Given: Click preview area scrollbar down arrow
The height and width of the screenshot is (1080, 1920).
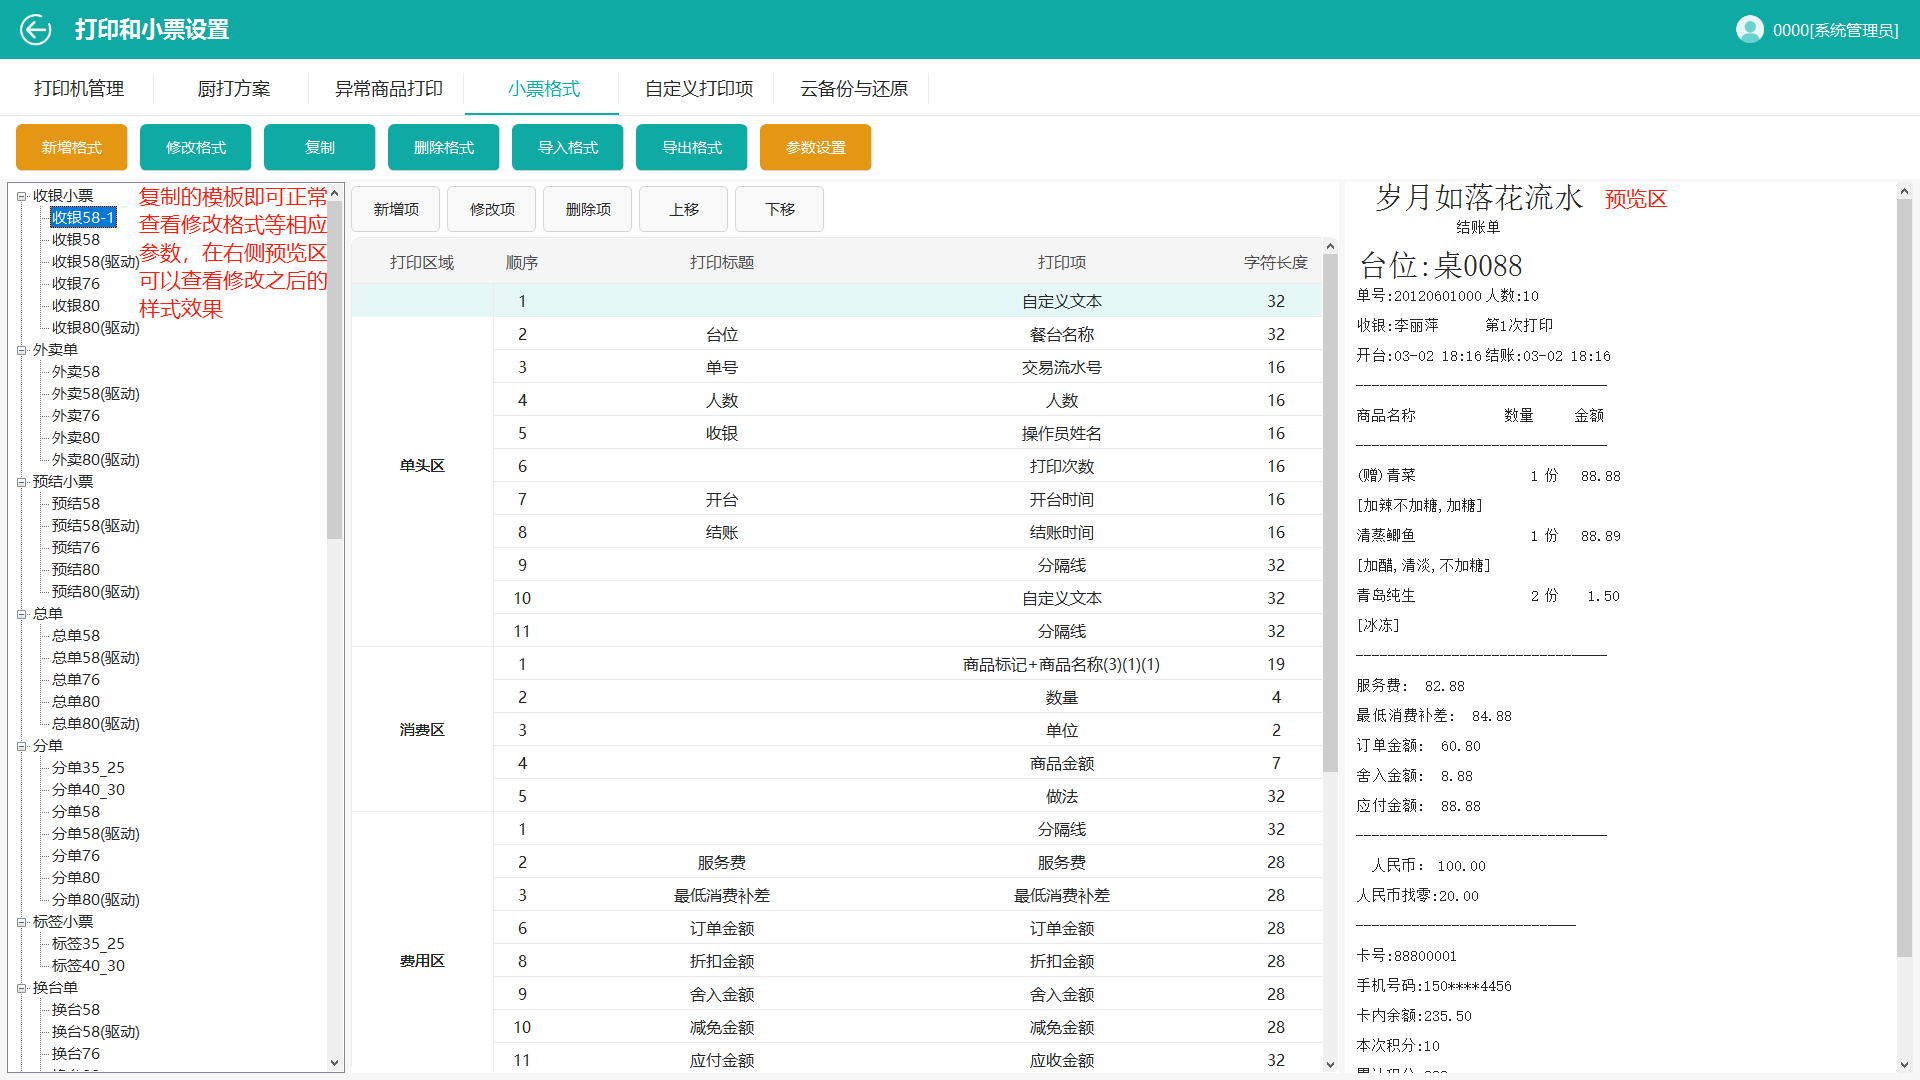Looking at the screenshot, I should pyautogui.click(x=1904, y=1065).
